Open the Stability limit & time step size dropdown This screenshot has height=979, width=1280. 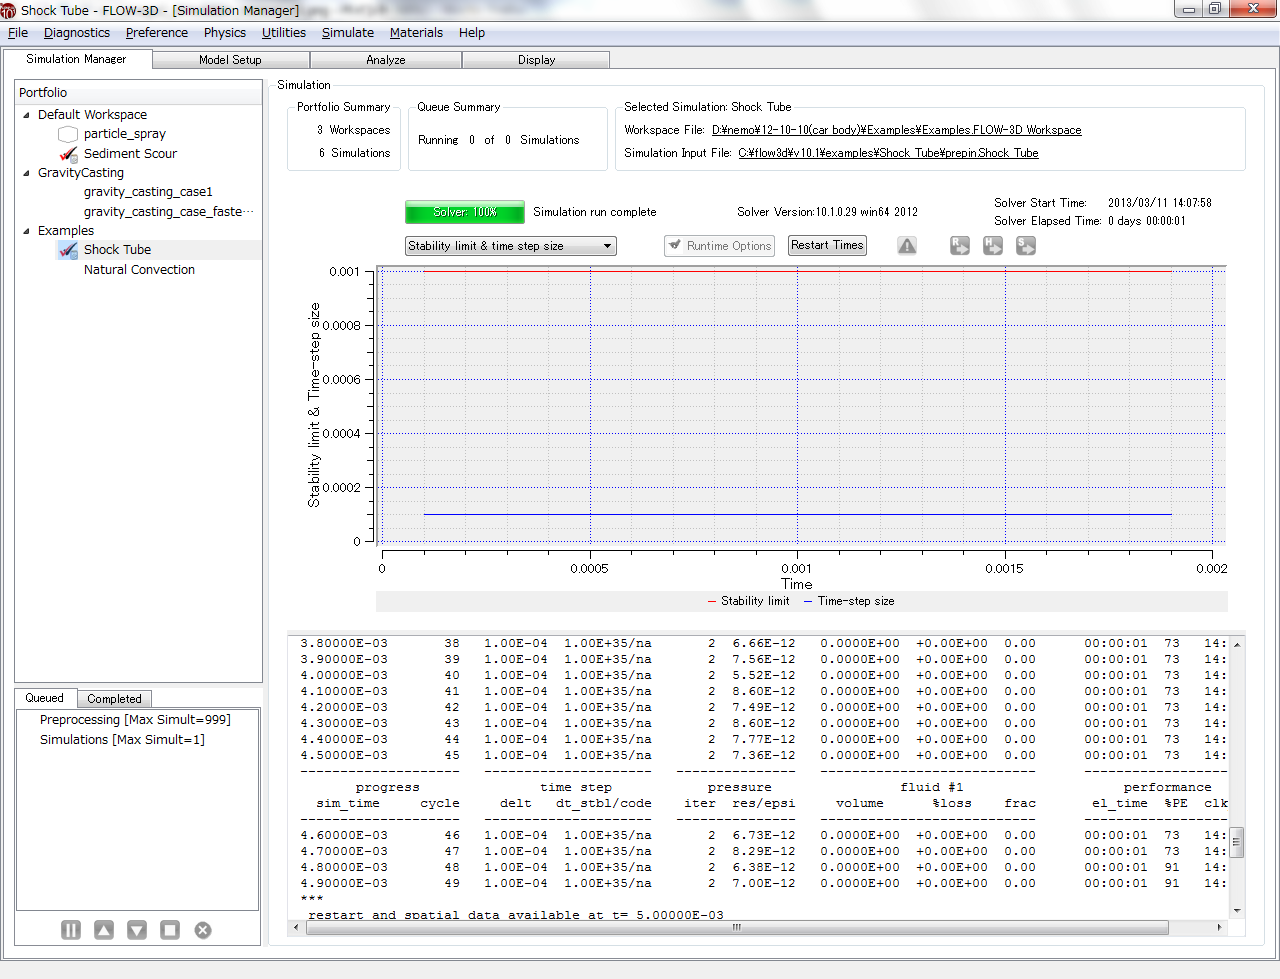(x=511, y=246)
